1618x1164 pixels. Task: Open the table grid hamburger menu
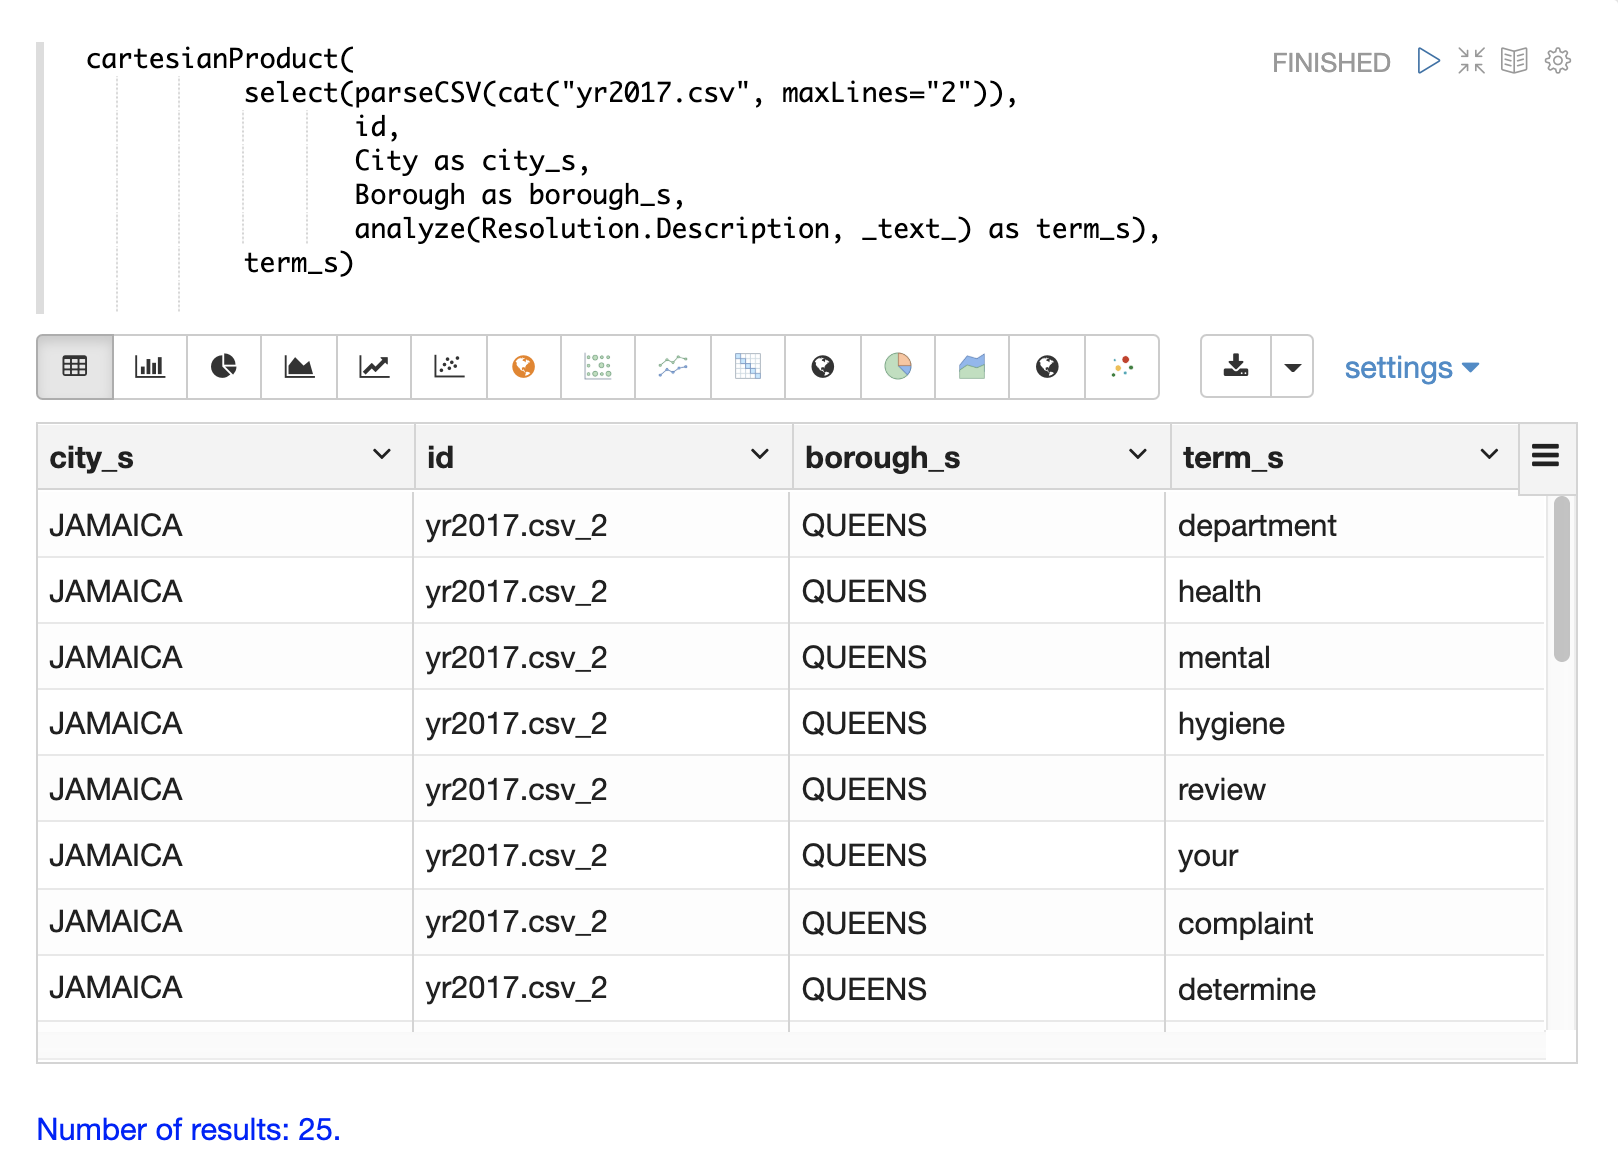point(1545,456)
